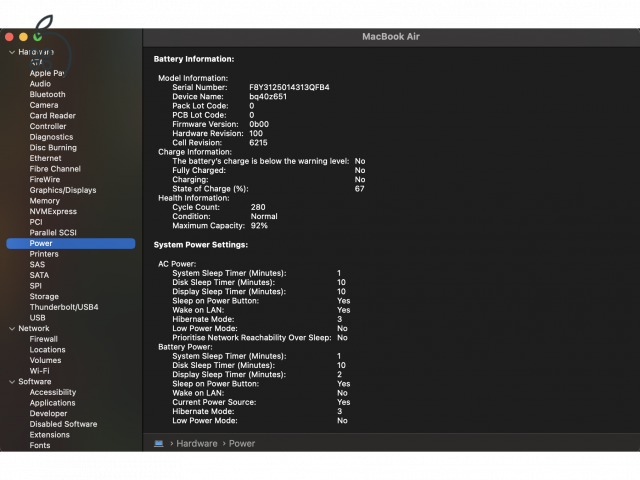Viewport: 640px width, 480px height.
Task: Select Parallel SCSI entry
Action: 53,233
